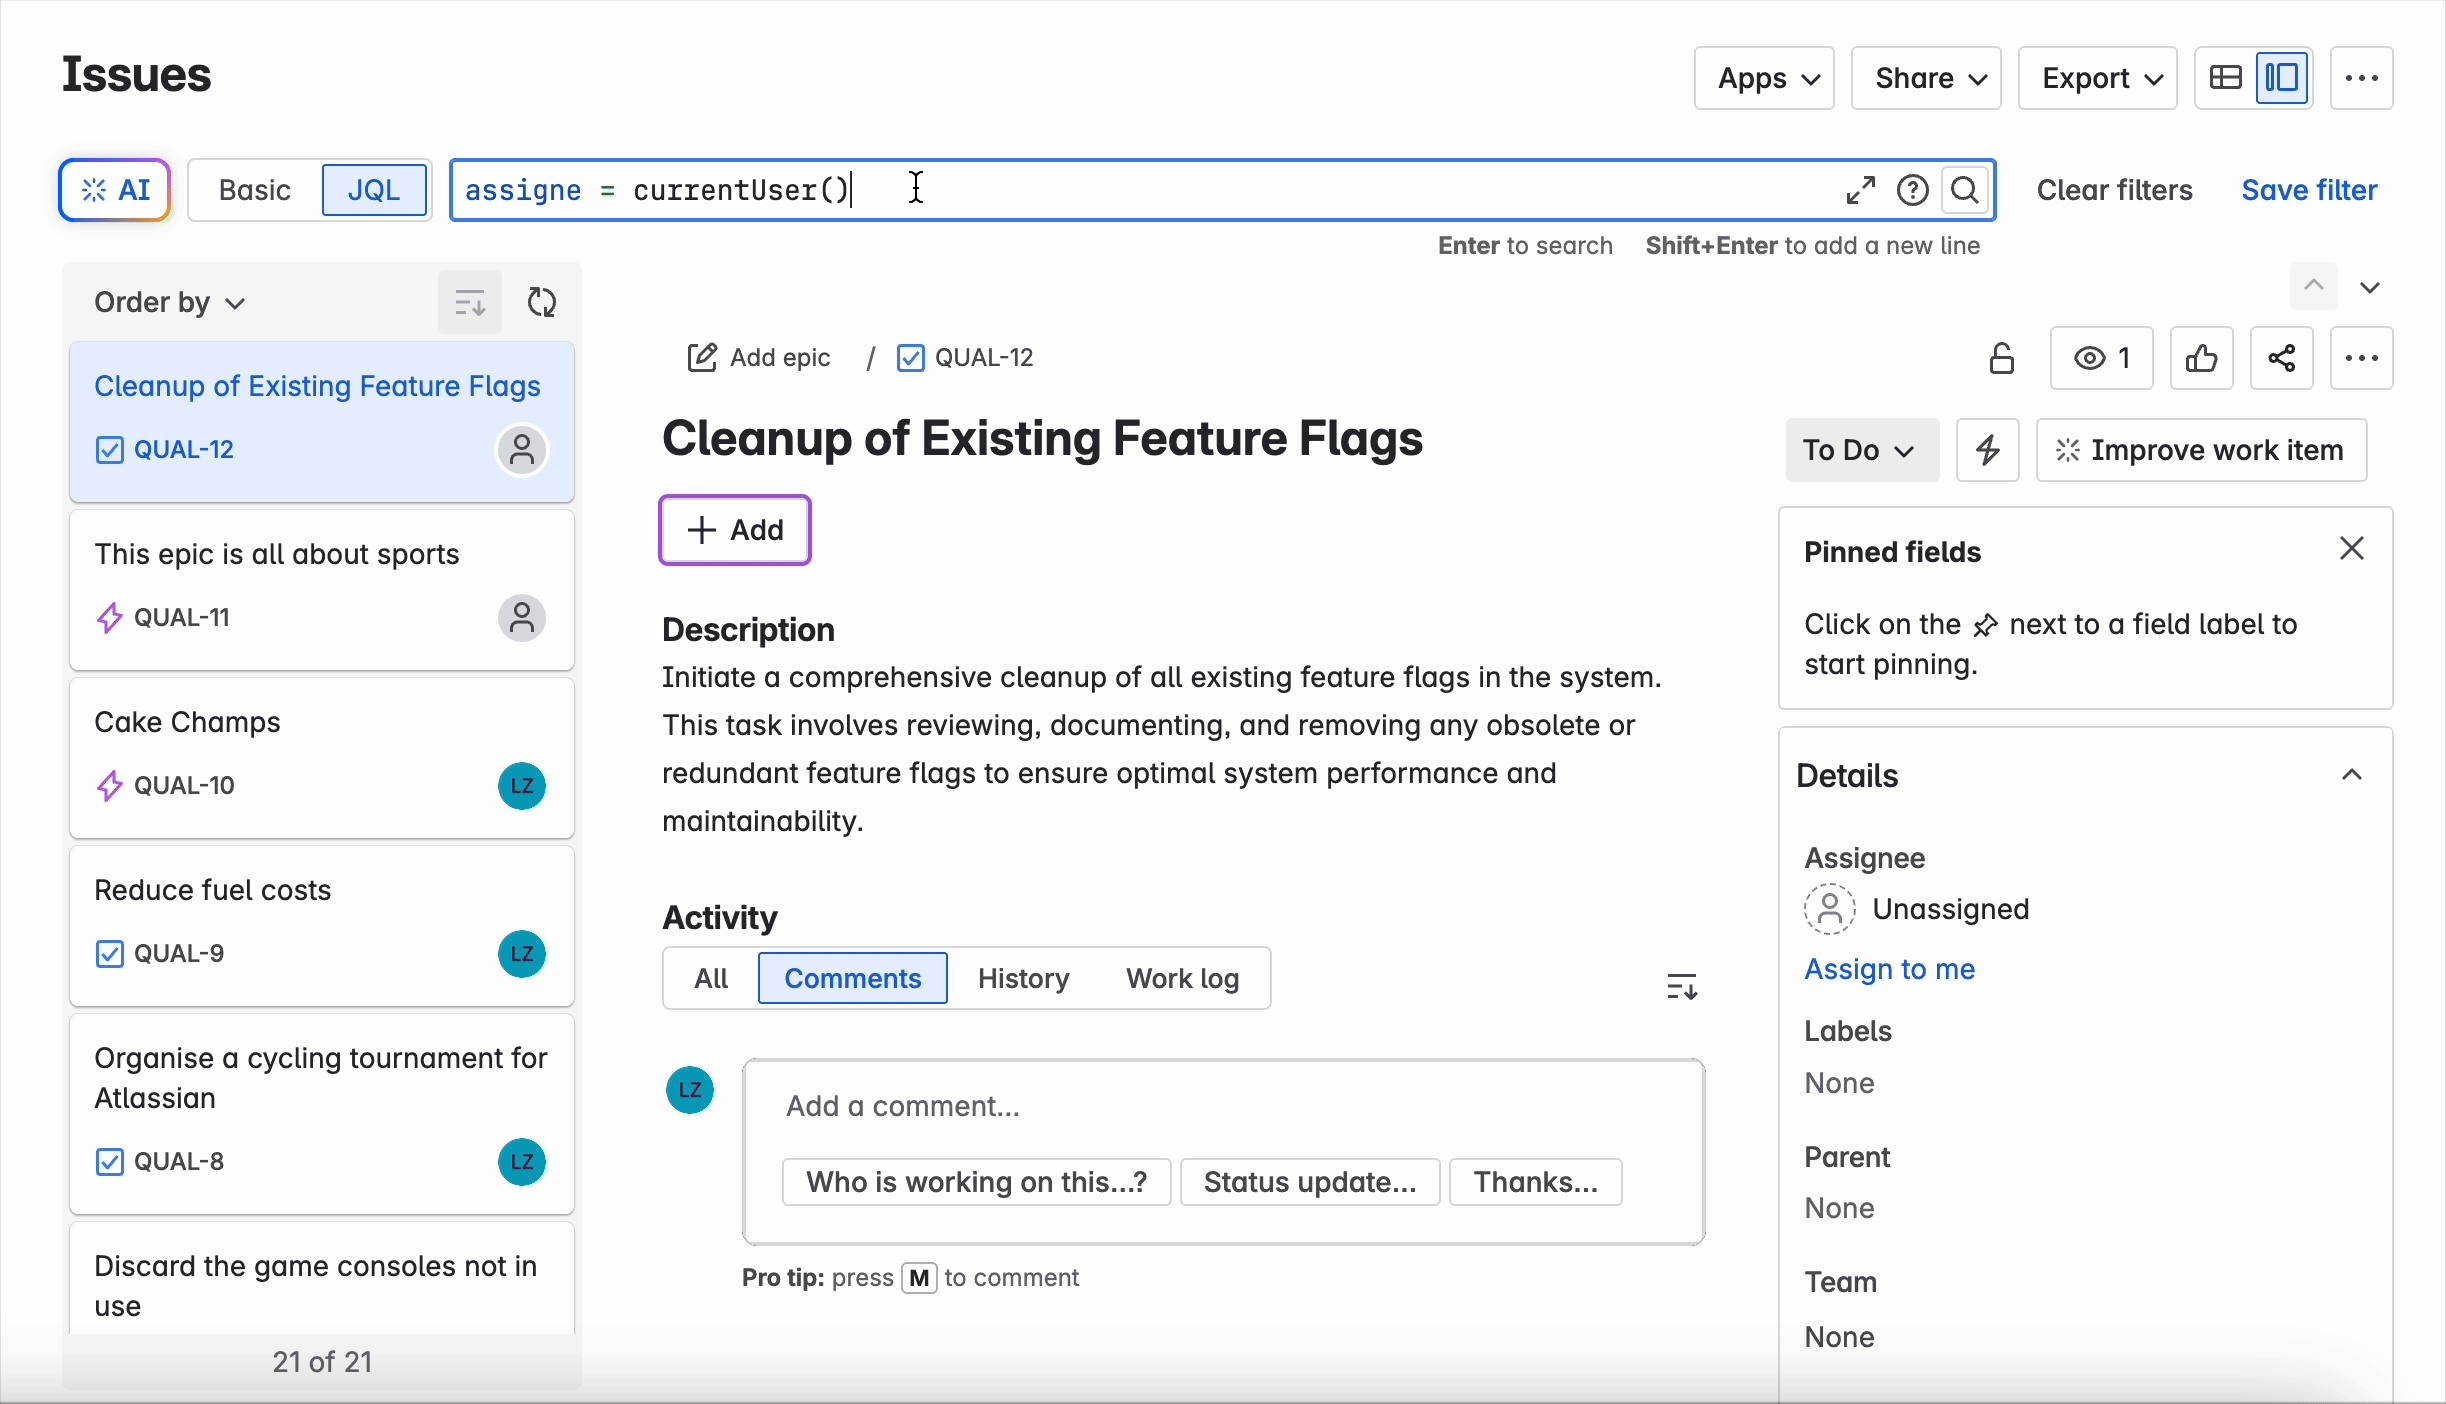Viewport: 2446px width, 1404px height.
Task: Change the To Do status dropdown
Action: [1861, 450]
